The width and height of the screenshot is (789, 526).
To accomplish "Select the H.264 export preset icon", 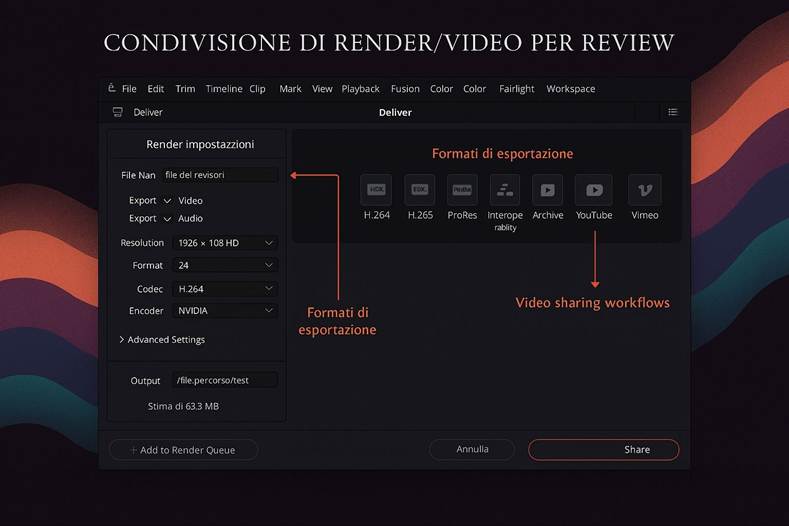I will point(376,190).
